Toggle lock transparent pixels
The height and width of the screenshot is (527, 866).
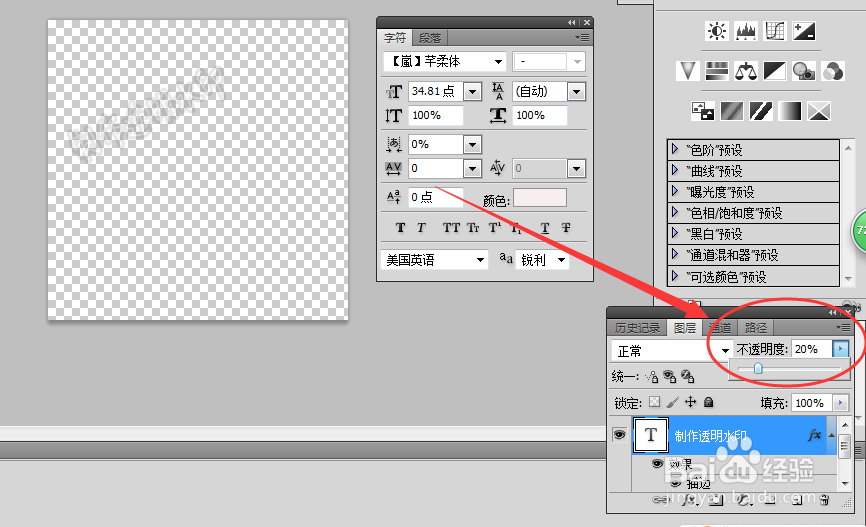tap(654, 402)
